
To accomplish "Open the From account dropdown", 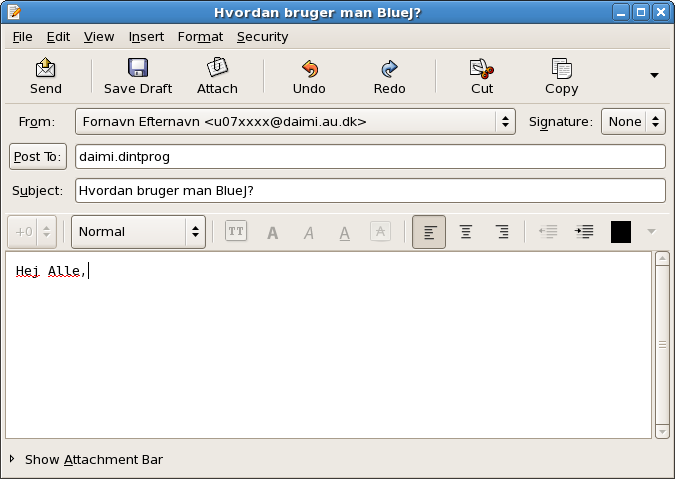I will click(x=295, y=122).
